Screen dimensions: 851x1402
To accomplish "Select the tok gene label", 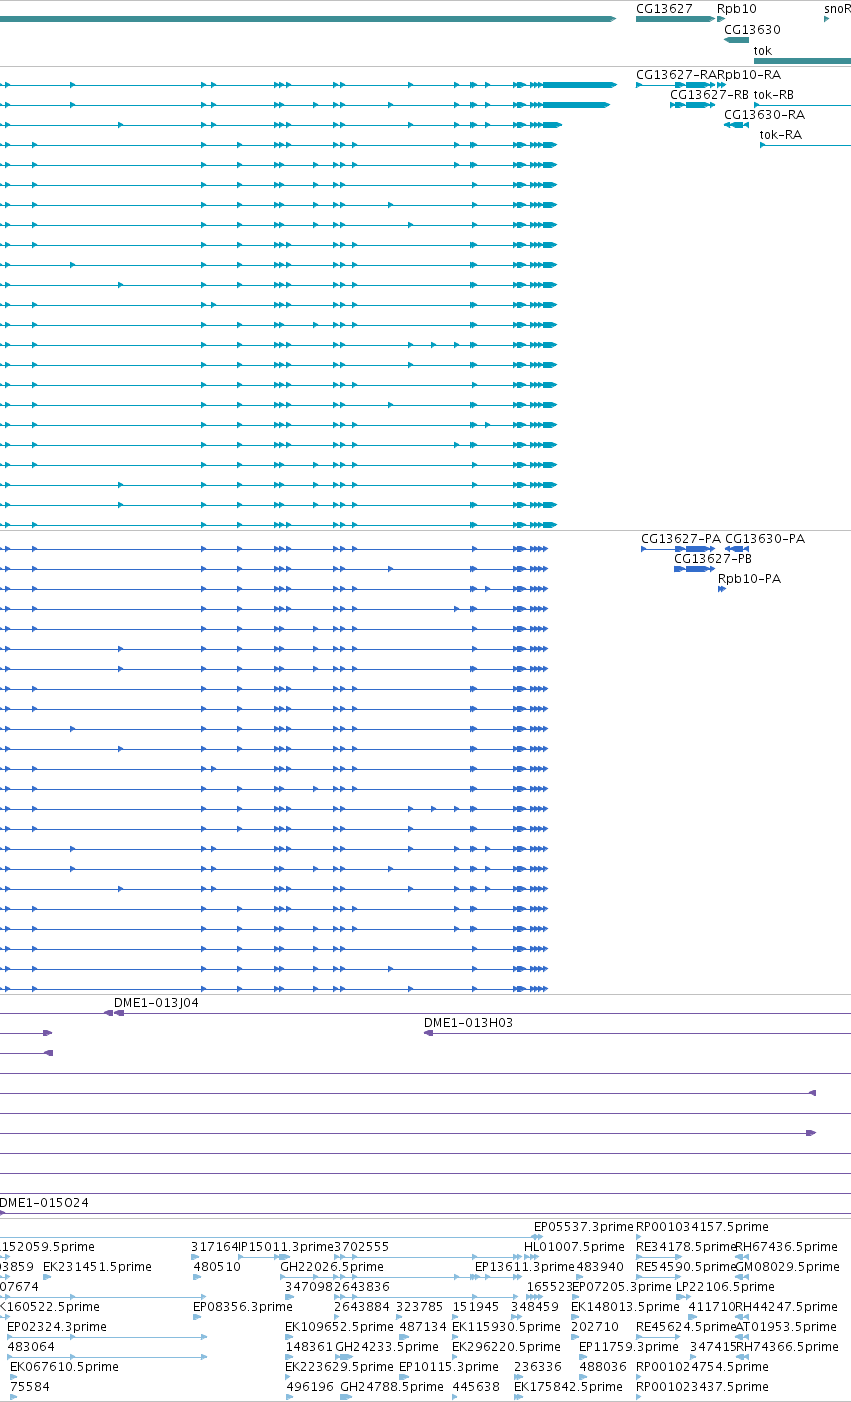I will pos(763,50).
